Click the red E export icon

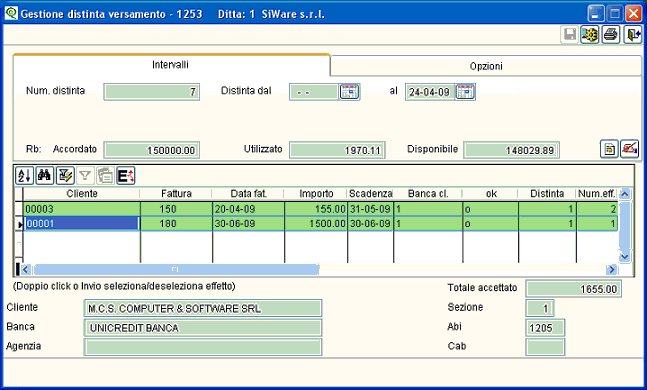coord(126,176)
